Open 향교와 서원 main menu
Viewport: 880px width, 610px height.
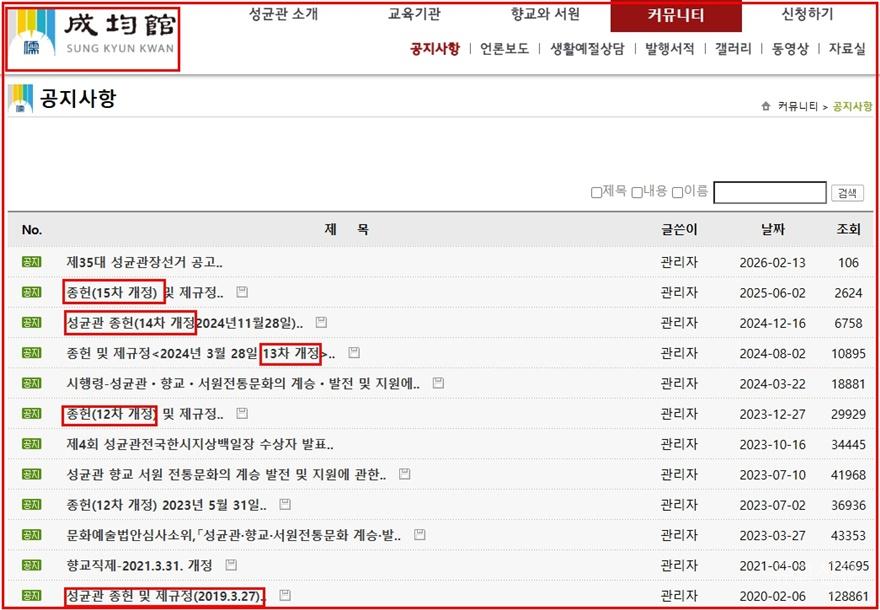[x=545, y=15]
